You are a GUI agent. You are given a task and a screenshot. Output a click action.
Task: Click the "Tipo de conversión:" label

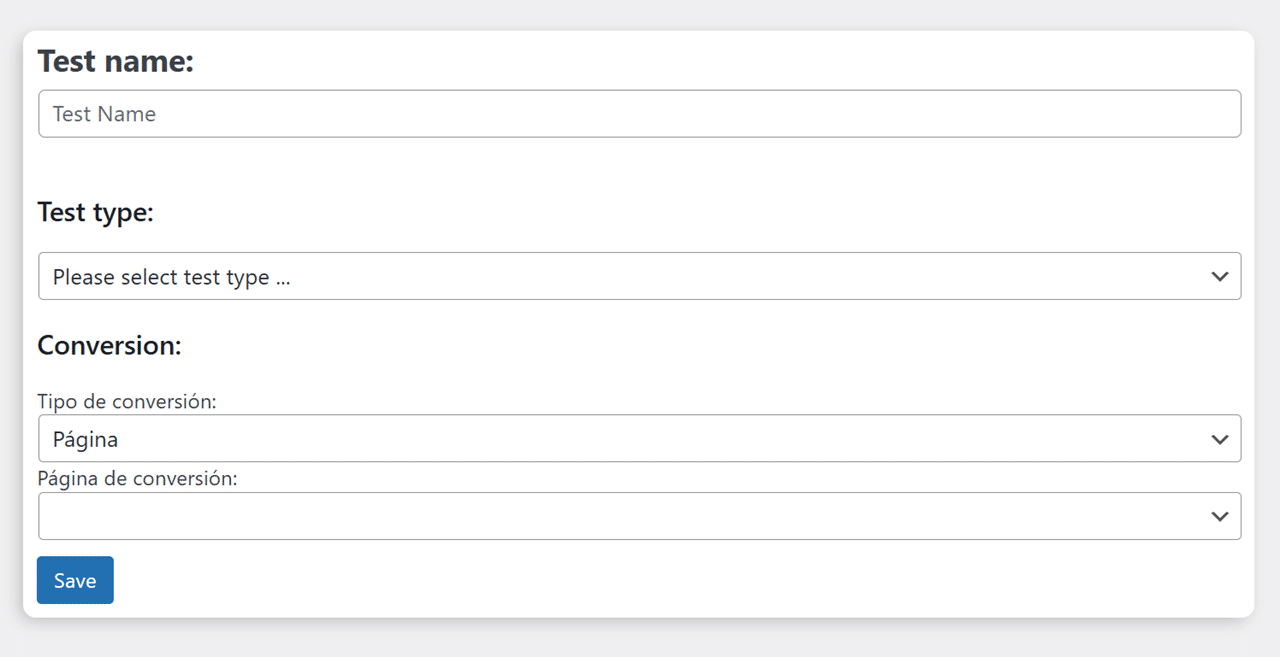coord(127,401)
